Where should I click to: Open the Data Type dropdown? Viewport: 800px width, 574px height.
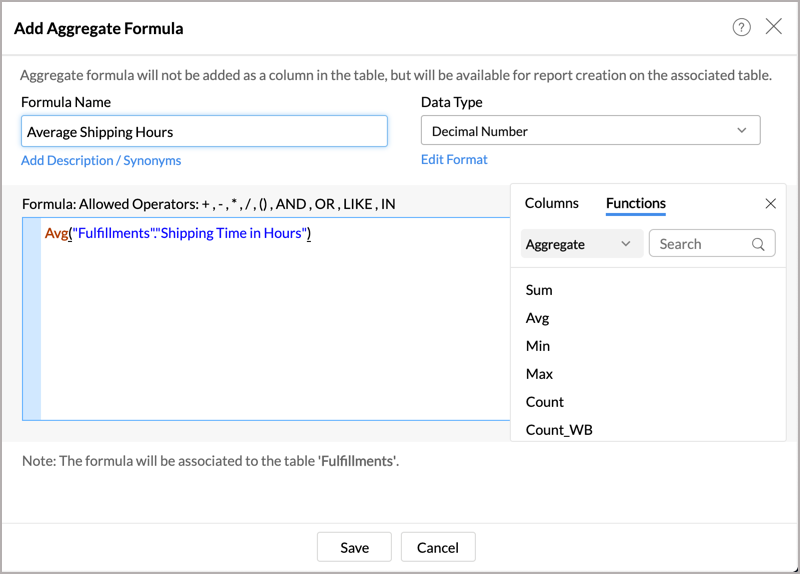[590, 131]
